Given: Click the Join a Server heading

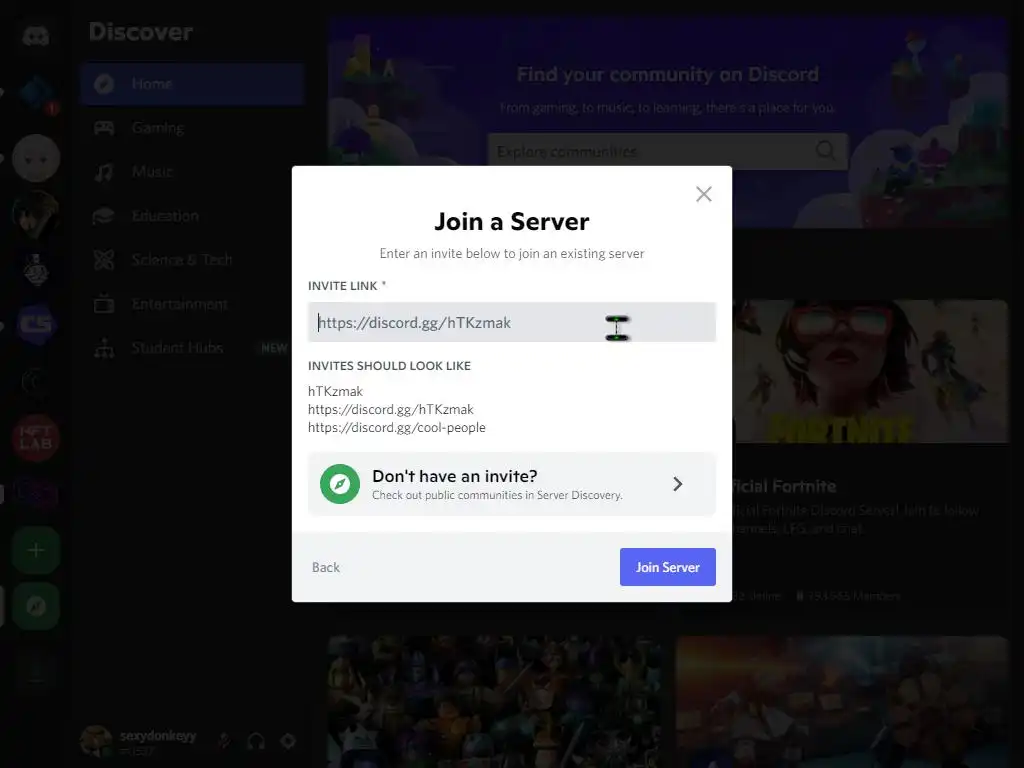Looking at the screenshot, I should pos(511,221).
